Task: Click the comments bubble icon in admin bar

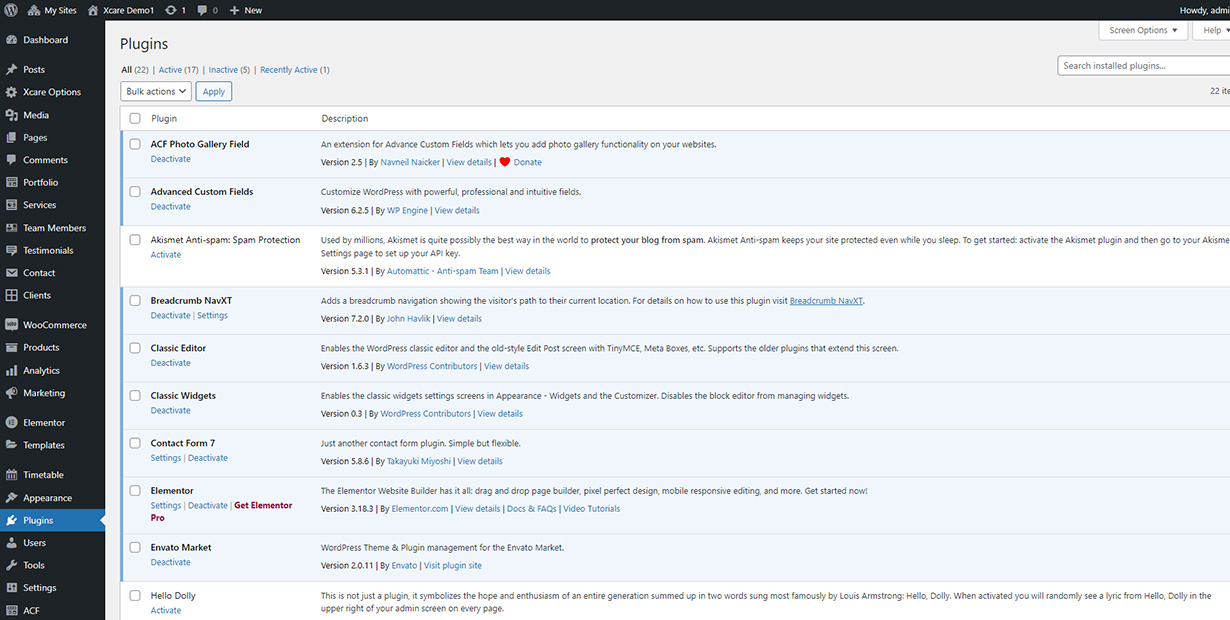Action: click(x=203, y=10)
